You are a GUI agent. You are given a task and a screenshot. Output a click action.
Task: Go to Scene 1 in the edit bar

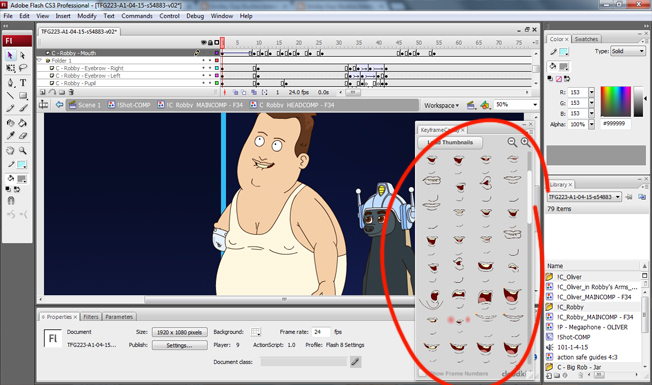click(x=85, y=105)
